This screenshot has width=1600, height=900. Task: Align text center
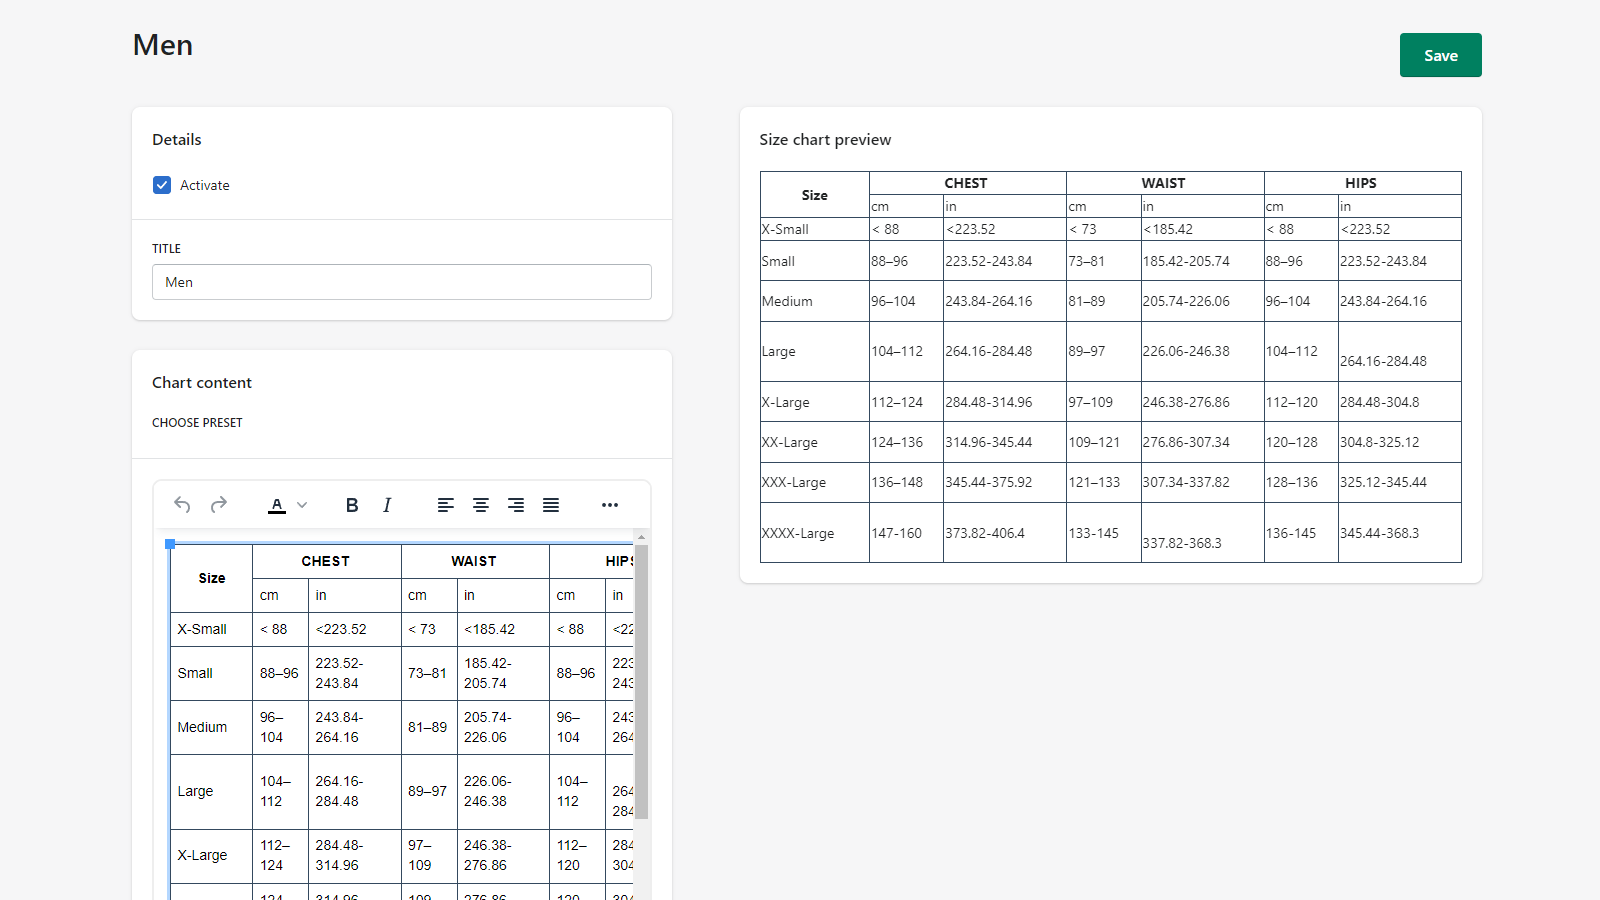[x=481, y=505]
